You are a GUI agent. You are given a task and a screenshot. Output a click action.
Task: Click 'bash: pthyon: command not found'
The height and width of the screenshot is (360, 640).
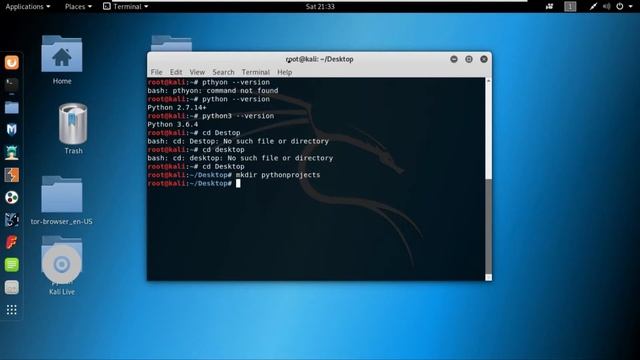pos(213,91)
